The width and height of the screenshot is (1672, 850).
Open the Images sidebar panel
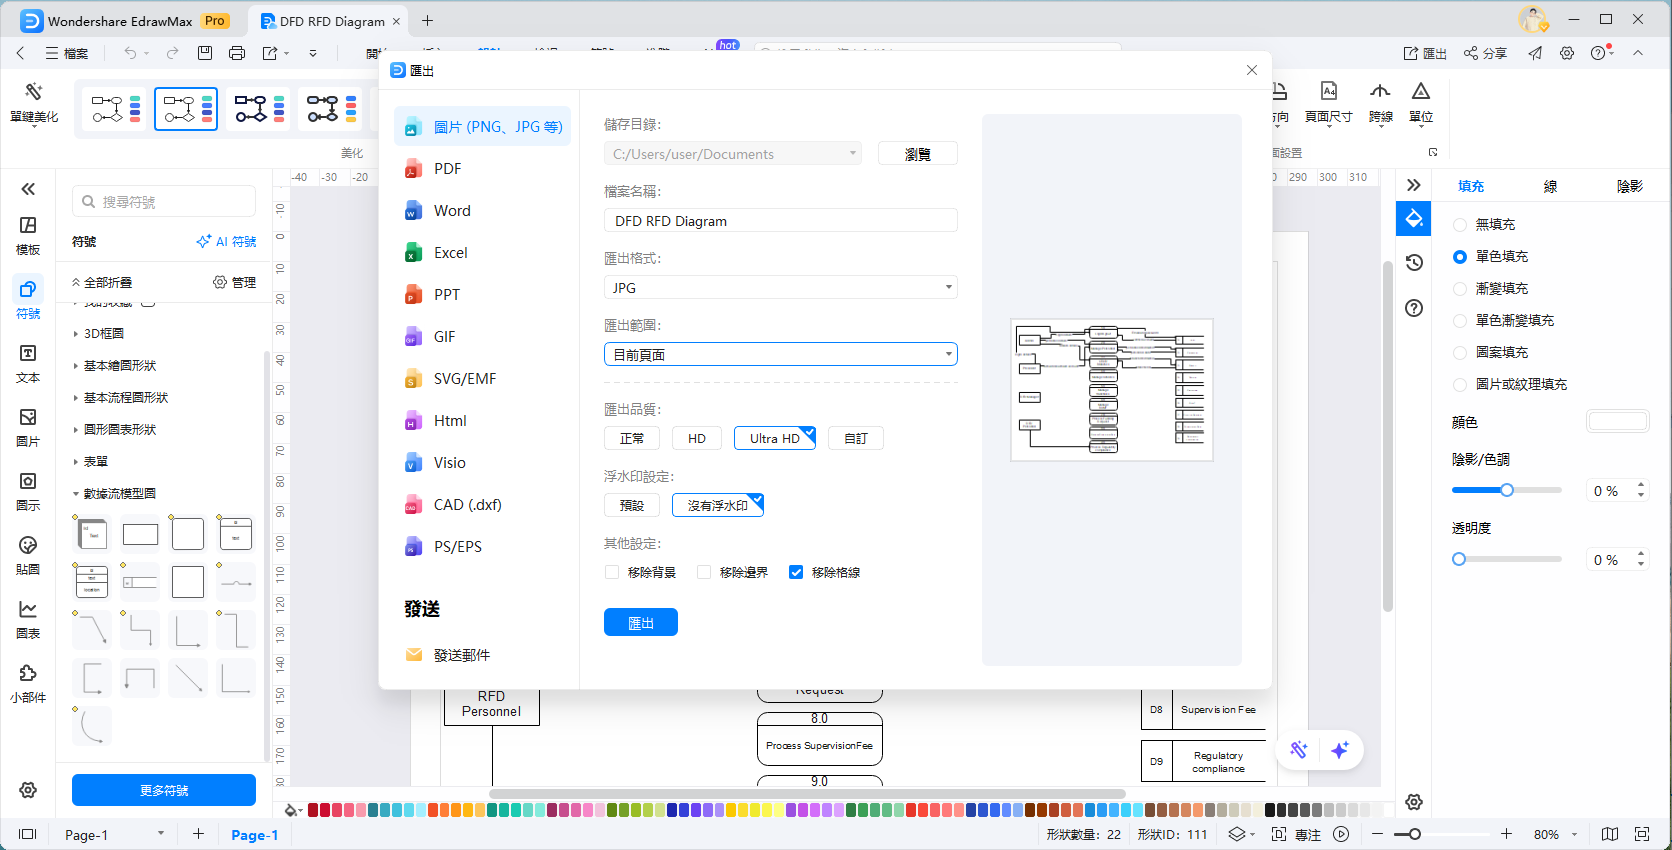coord(28,428)
